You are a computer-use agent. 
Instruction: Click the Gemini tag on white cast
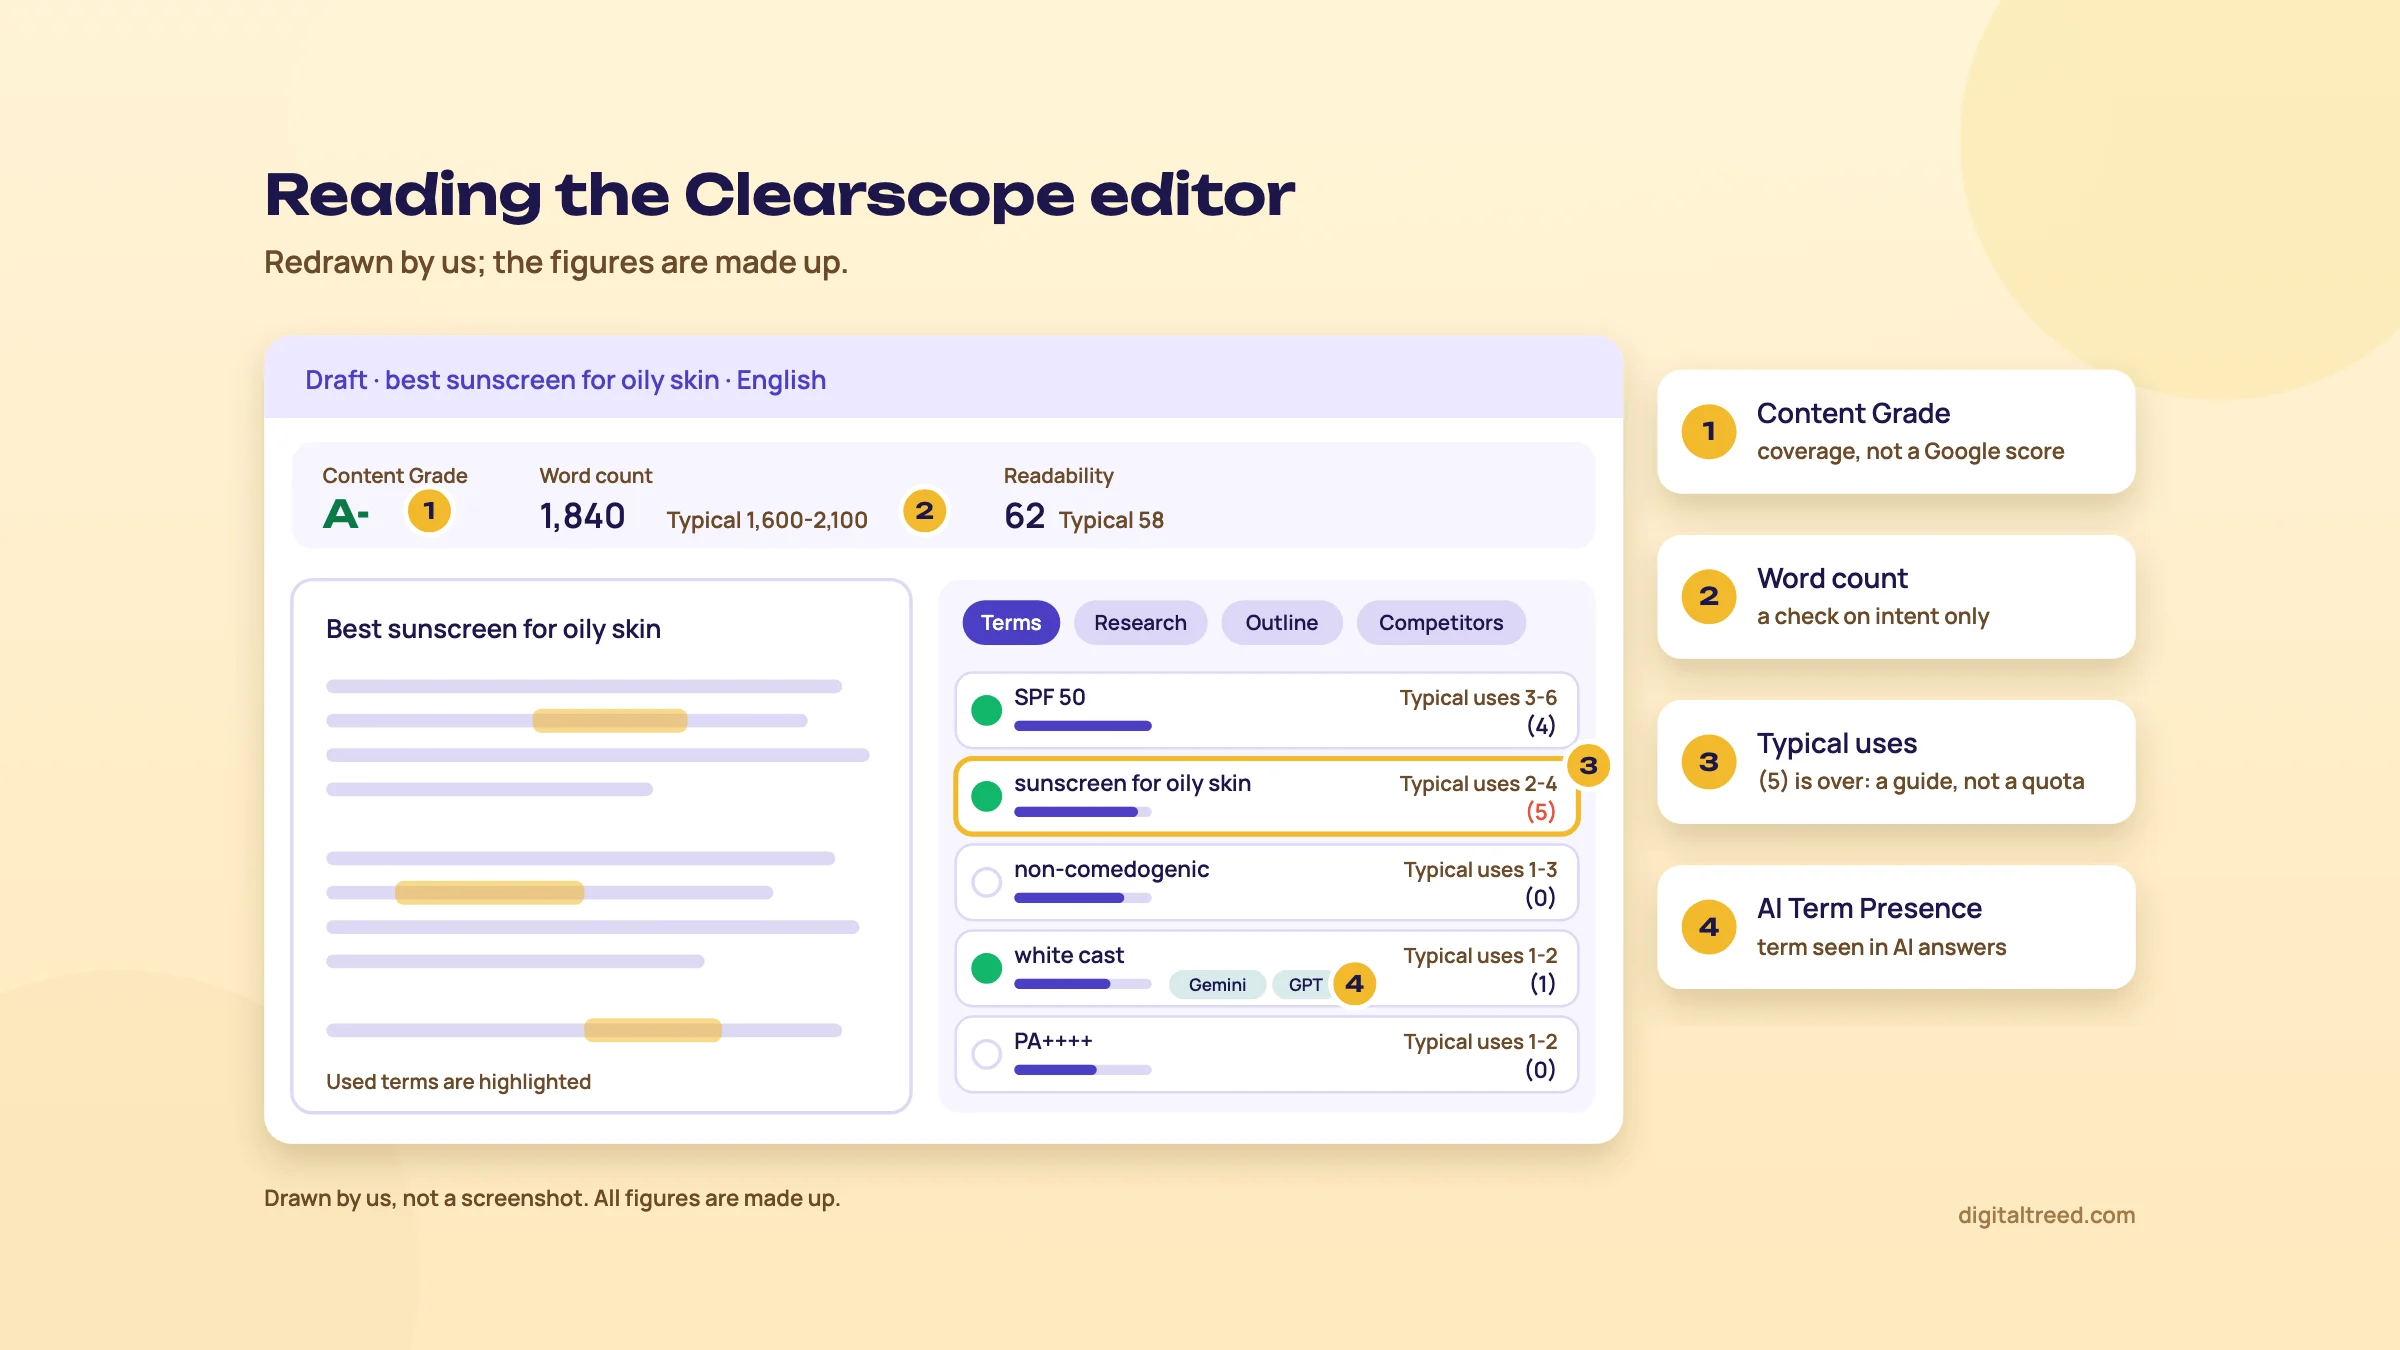[1217, 985]
